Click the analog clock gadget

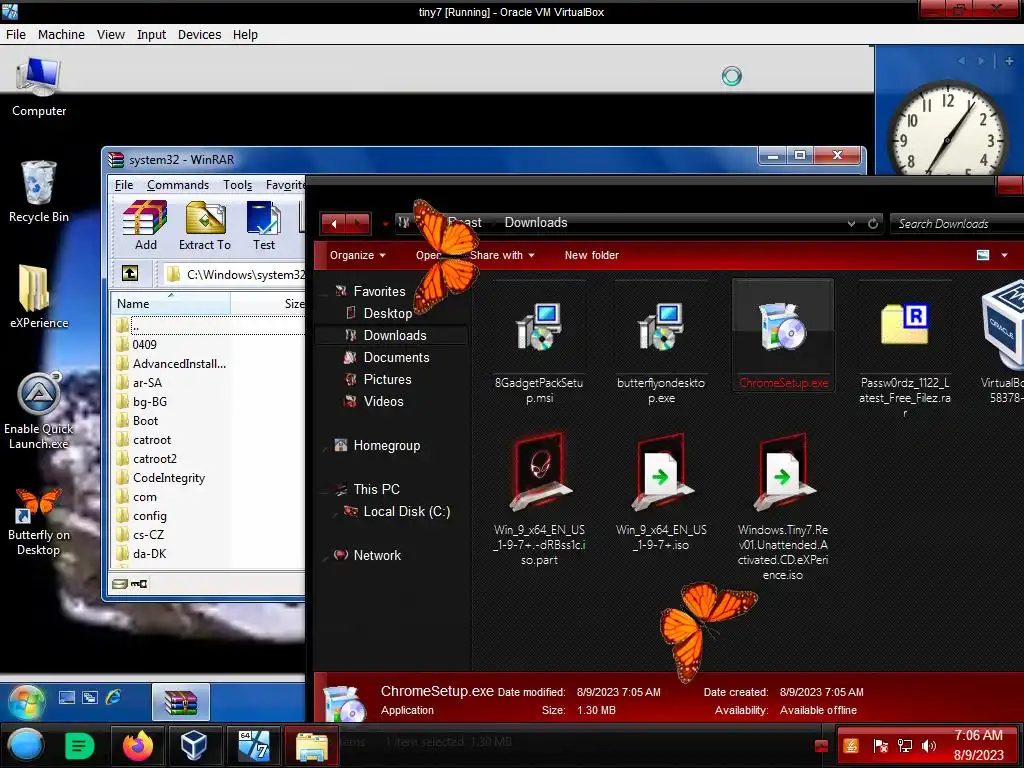click(947, 128)
